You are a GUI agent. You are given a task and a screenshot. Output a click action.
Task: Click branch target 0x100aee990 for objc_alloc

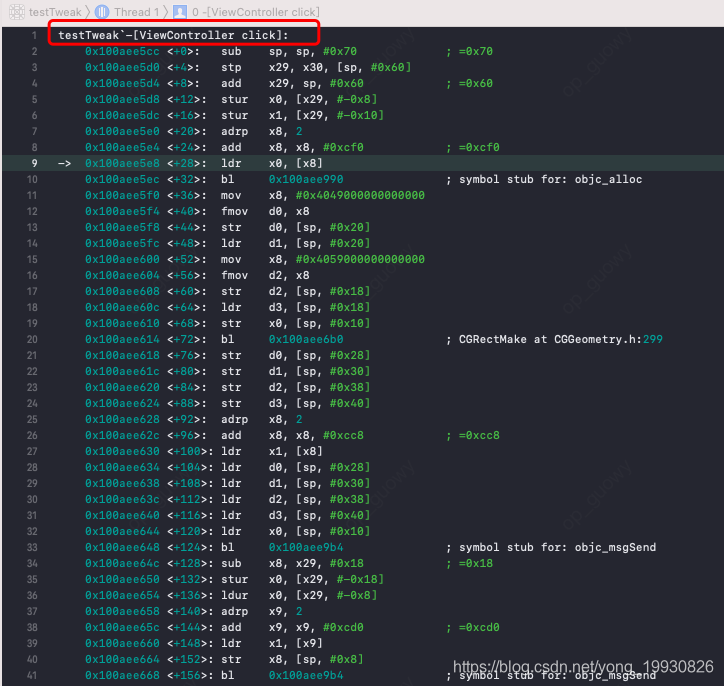(x=306, y=179)
